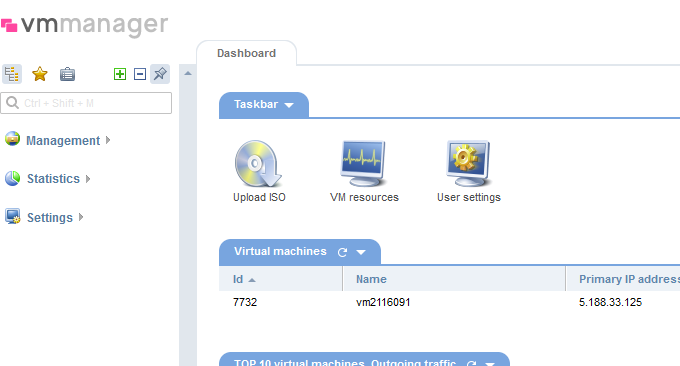
Task: Sort by Primary IP address column
Action: [623, 279]
